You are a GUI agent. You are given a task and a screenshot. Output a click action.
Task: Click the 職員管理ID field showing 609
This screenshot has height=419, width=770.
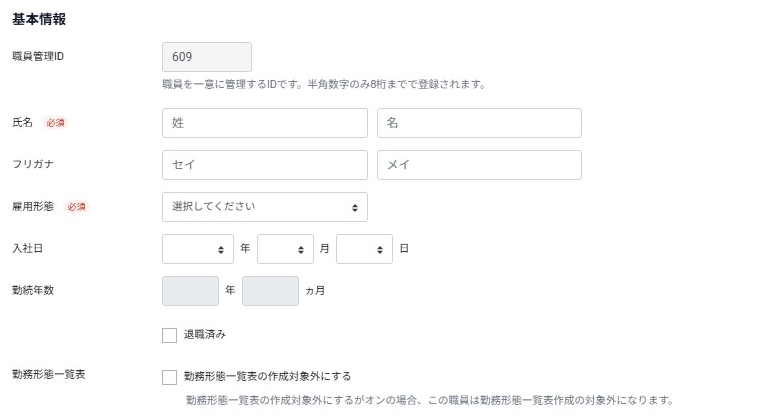[x=207, y=57]
